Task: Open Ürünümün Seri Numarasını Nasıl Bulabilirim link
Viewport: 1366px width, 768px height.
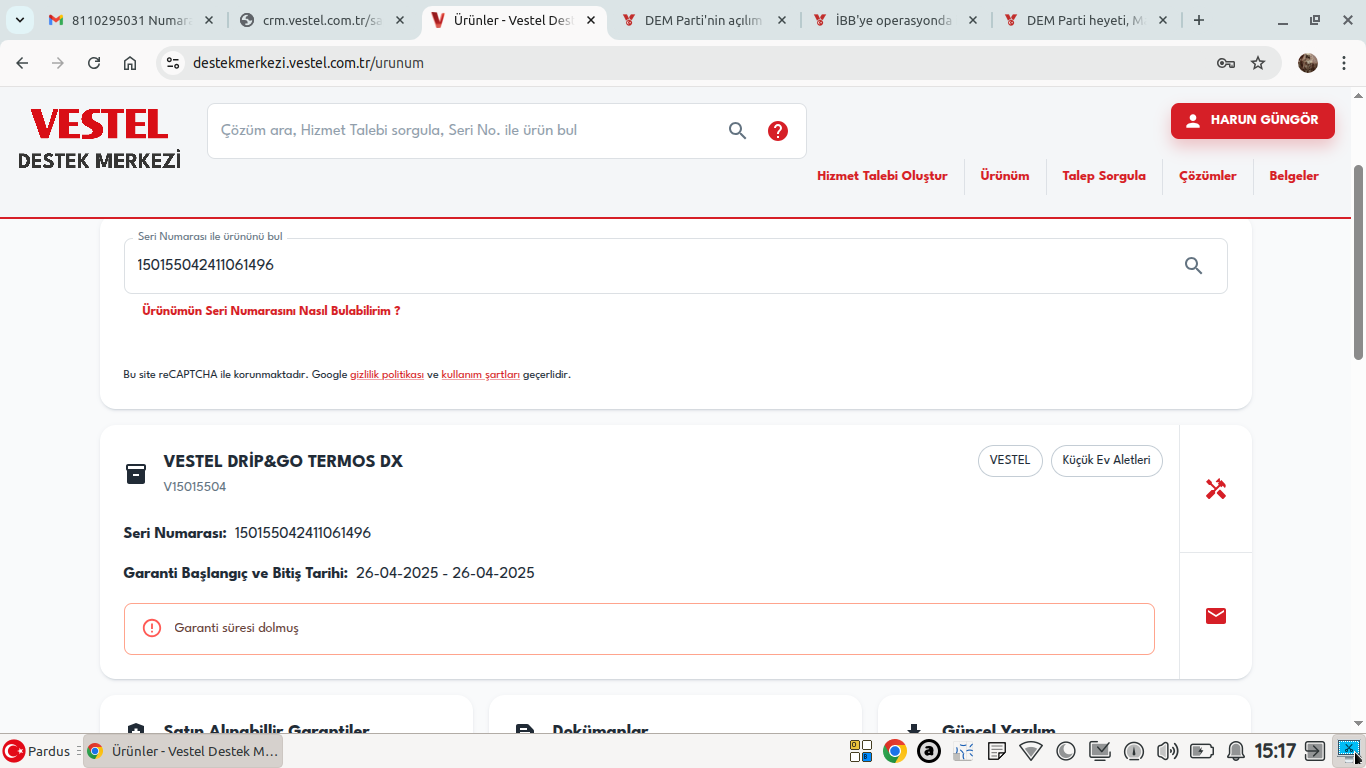Action: pyautogui.click(x=271, y=311)
